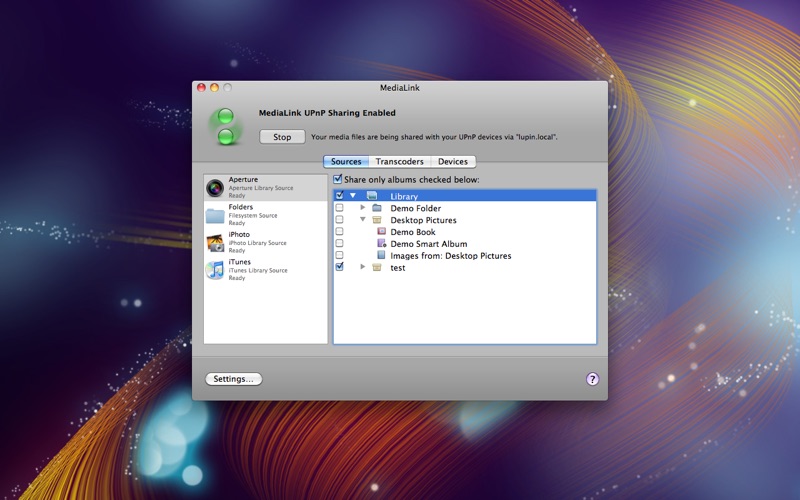Select the iPhoto library source icon
The width and height of the screenshot is (800, 500).
click(215, 242)
